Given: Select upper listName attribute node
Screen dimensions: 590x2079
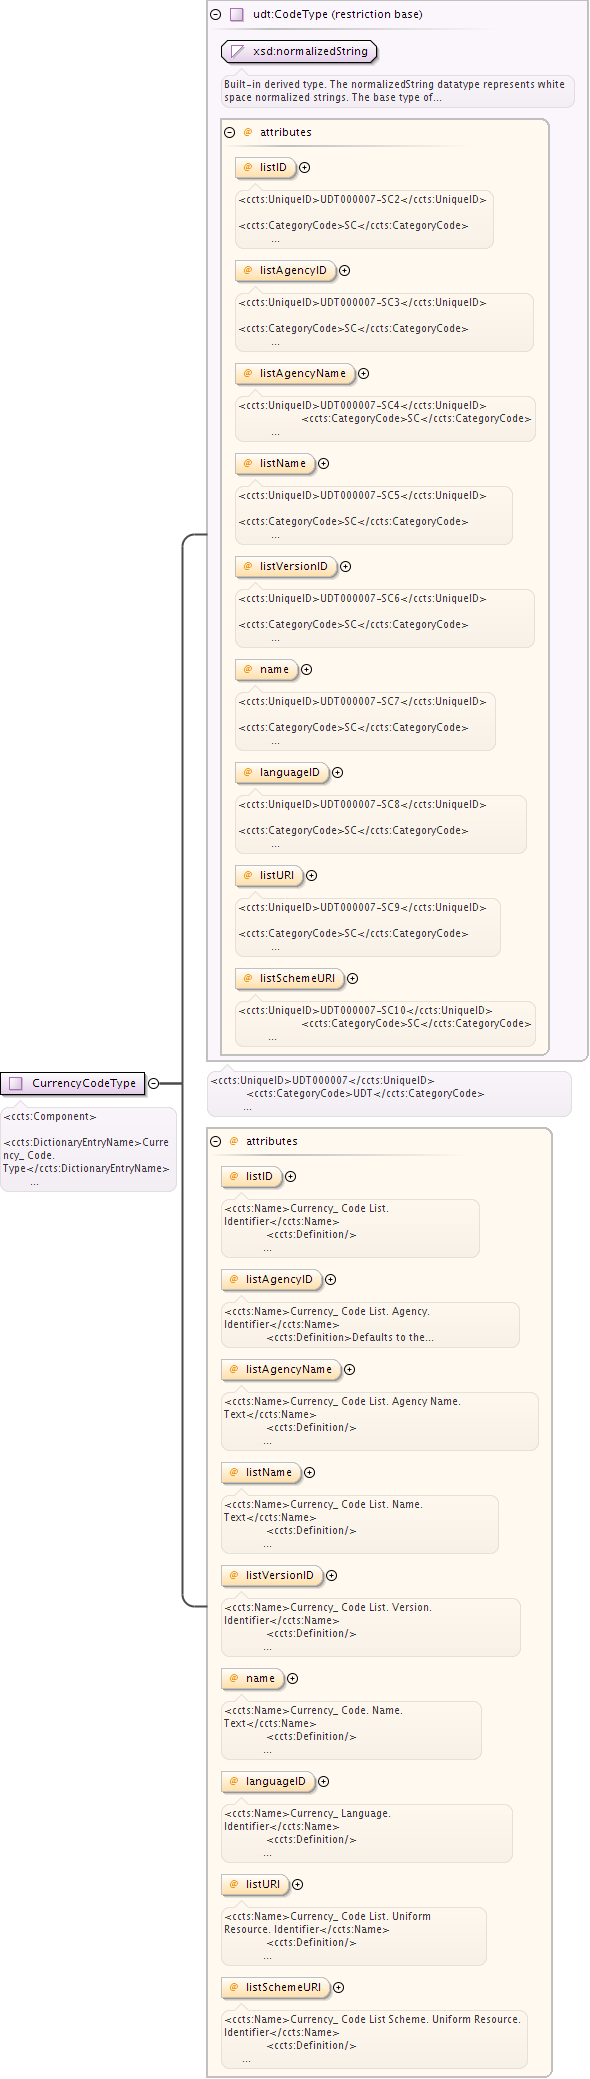Looking at the screenshot, I should (275, 464).
